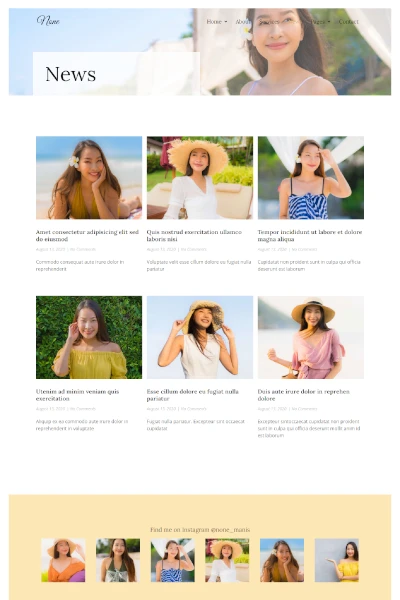This screenshot has width=400, height=600.
Task: Open the Services menu item
Action: (269, 22)
